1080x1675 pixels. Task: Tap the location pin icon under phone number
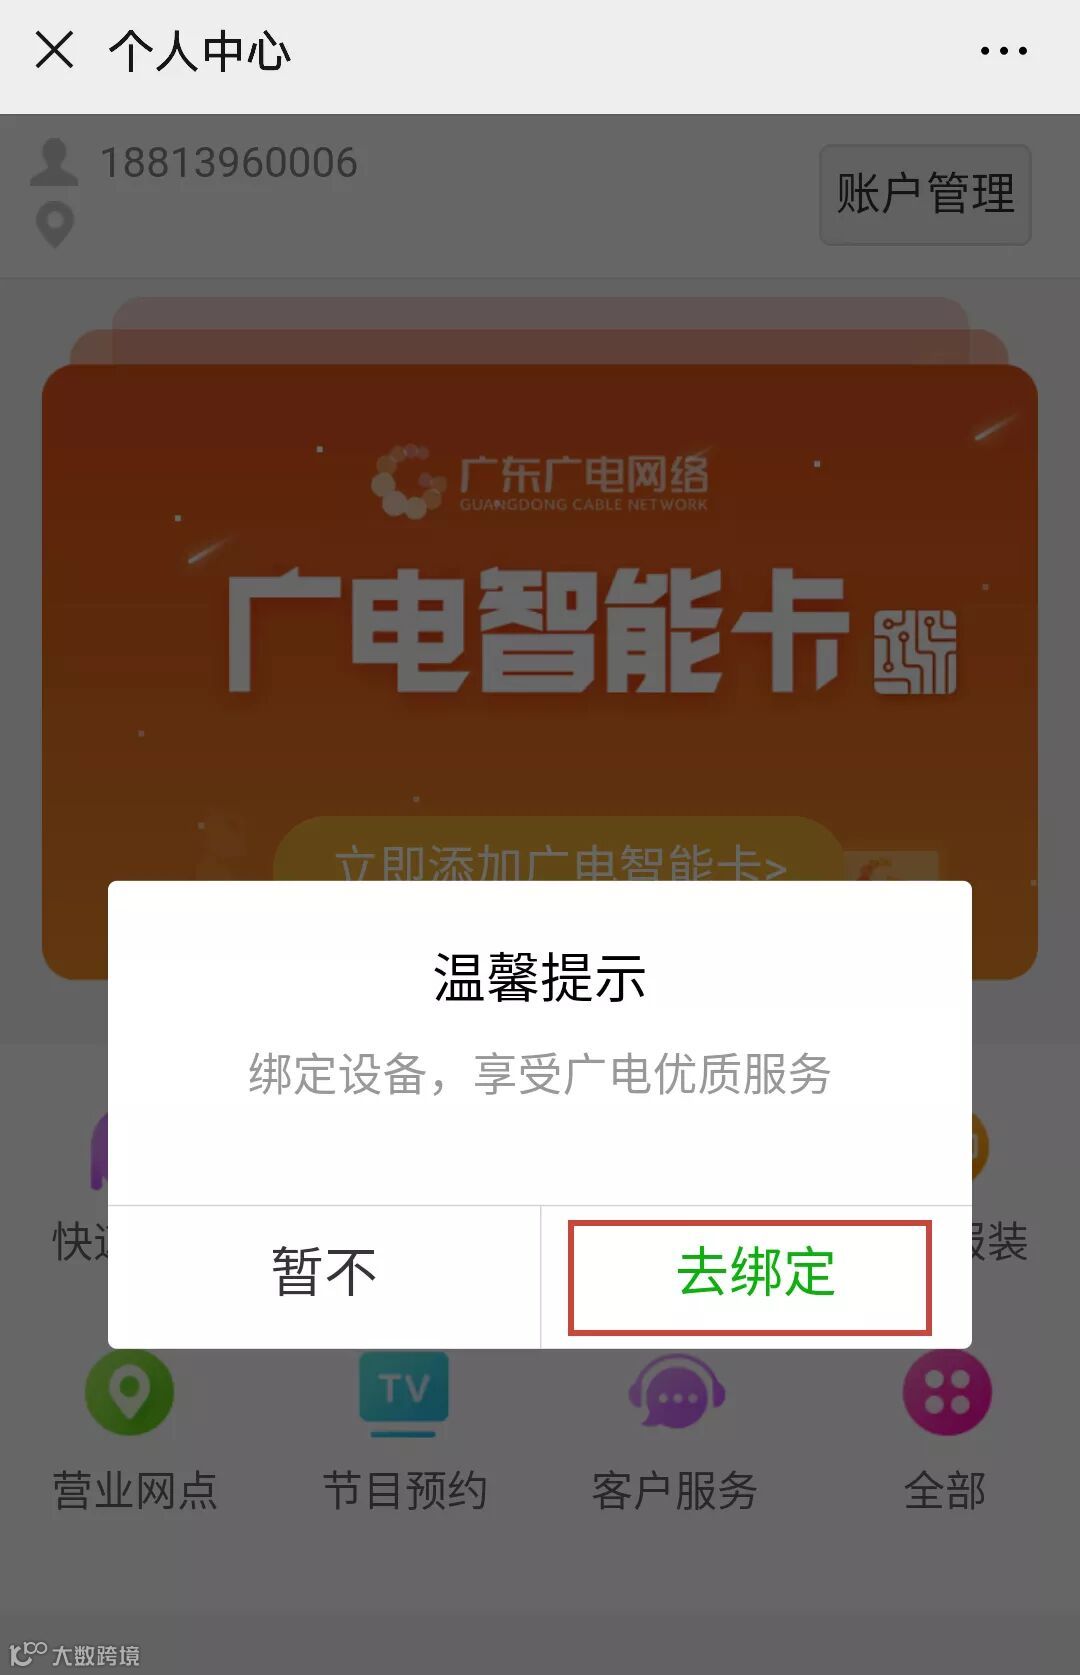55,225
